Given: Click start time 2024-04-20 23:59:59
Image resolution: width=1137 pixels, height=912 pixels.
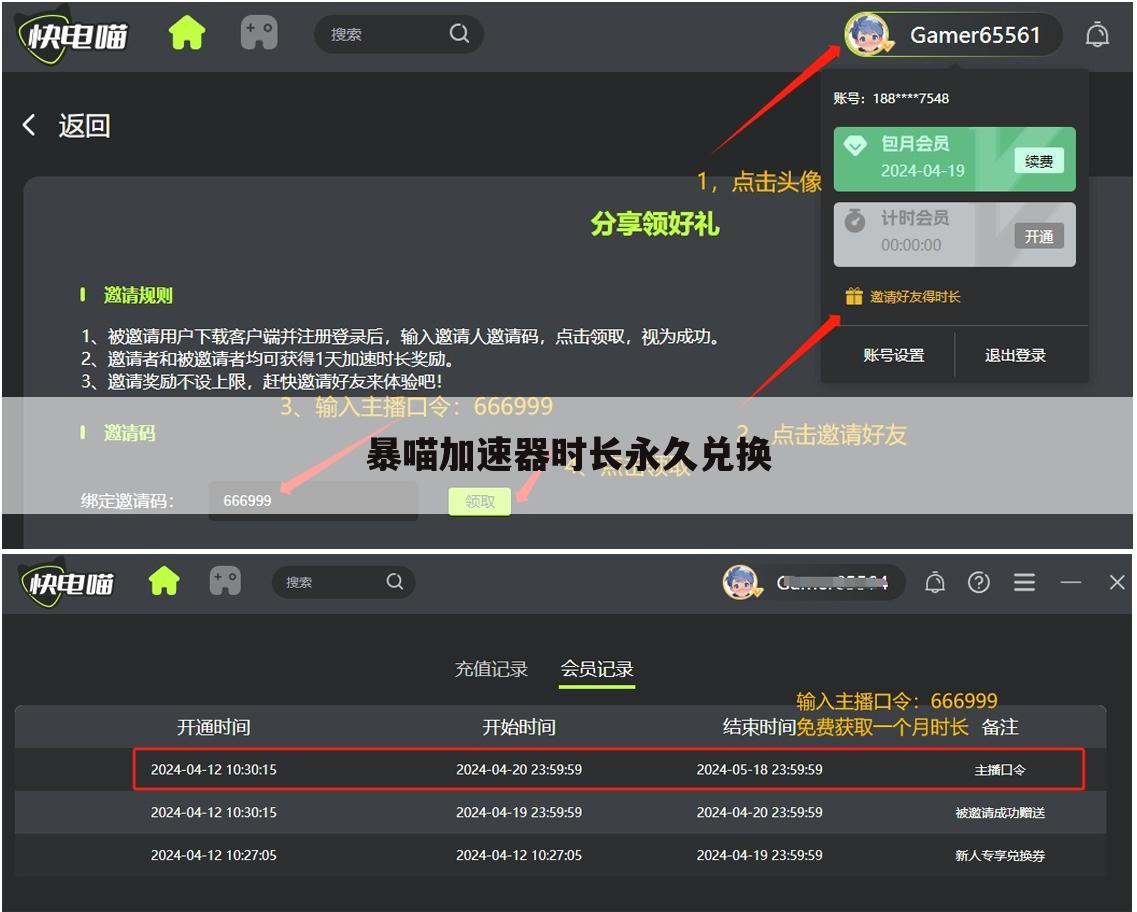Looking at the screenshot, I should pos(518,769).
